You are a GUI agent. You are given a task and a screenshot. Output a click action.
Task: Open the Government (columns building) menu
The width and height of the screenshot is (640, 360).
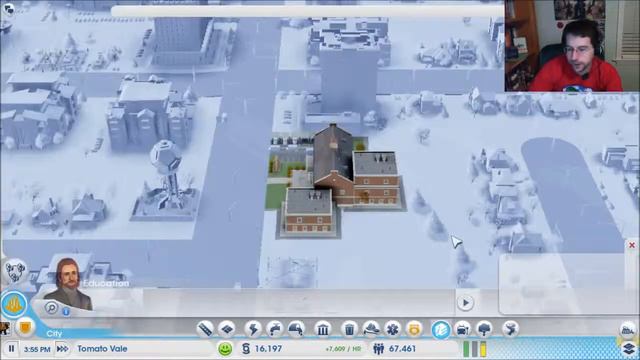[323, 329]
